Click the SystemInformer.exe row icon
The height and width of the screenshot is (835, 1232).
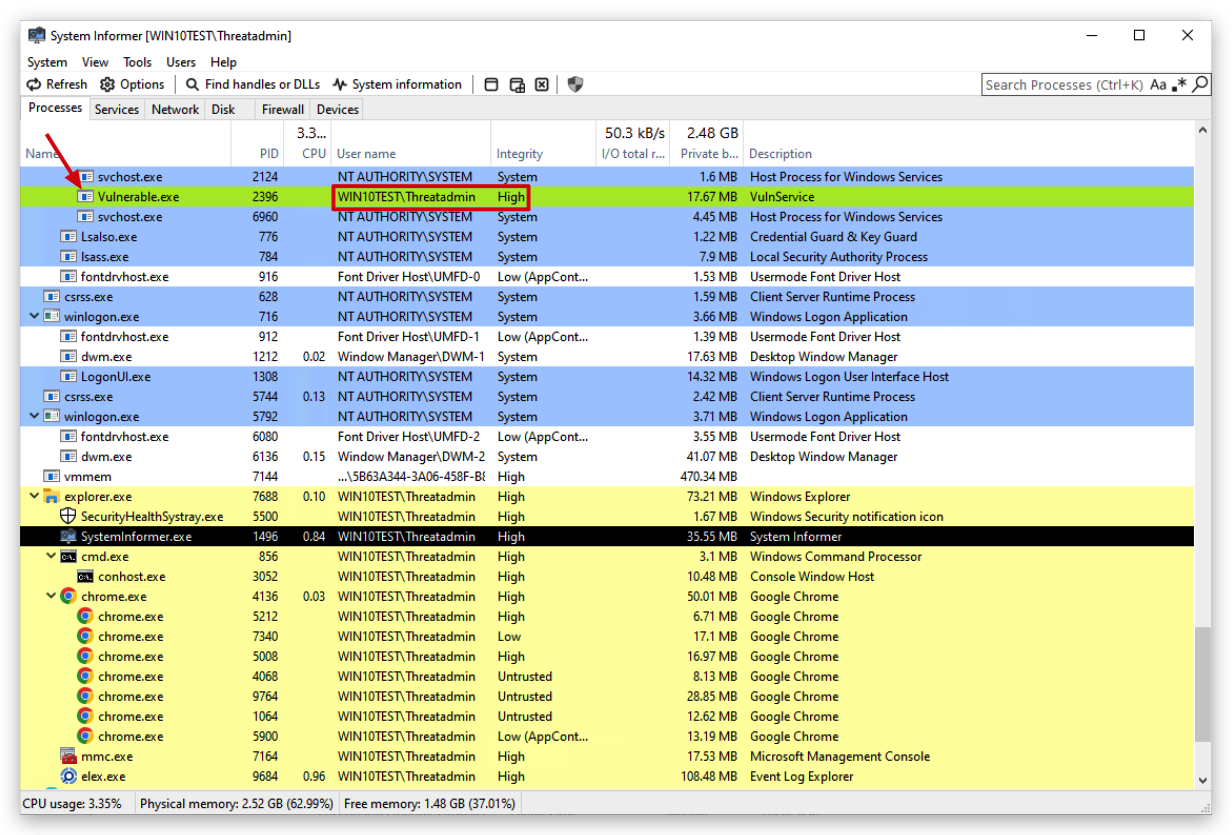pyautogui.click(x=68, y=537)
